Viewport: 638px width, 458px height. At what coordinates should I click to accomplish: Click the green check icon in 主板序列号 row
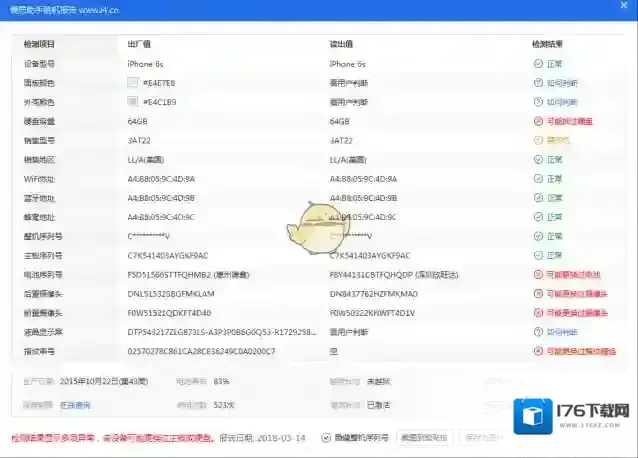pyautogui.click(x=538, y=255)
